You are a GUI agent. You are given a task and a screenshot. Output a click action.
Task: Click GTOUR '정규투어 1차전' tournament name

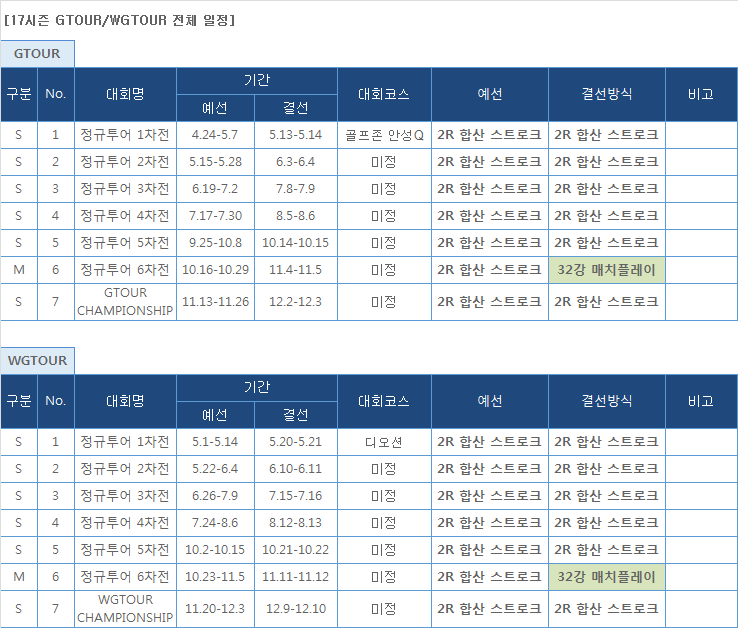coord(125,135)
